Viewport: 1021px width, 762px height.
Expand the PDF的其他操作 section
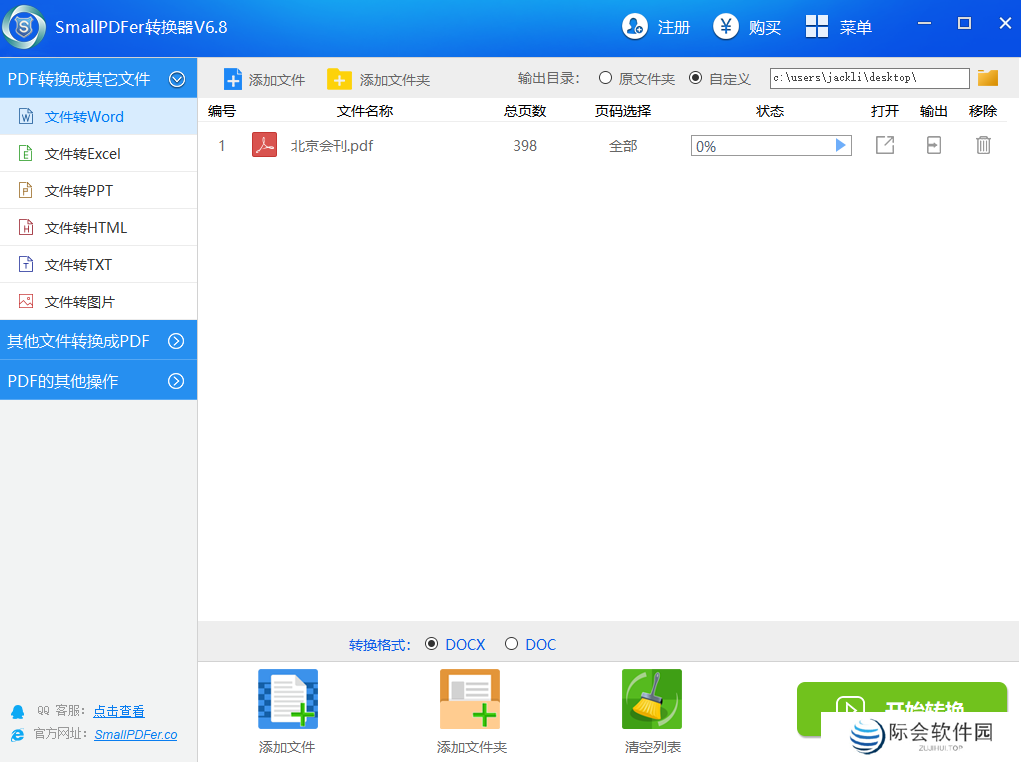177,381
